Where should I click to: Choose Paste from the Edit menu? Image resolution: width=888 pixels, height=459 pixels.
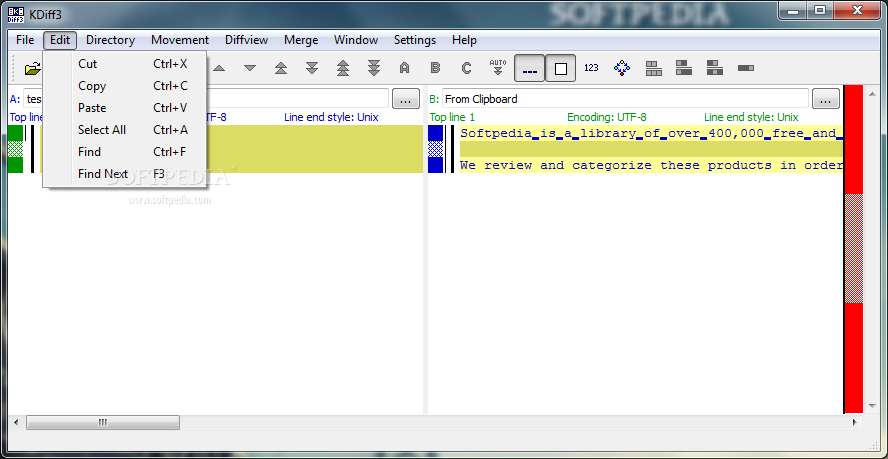[125, 108]
